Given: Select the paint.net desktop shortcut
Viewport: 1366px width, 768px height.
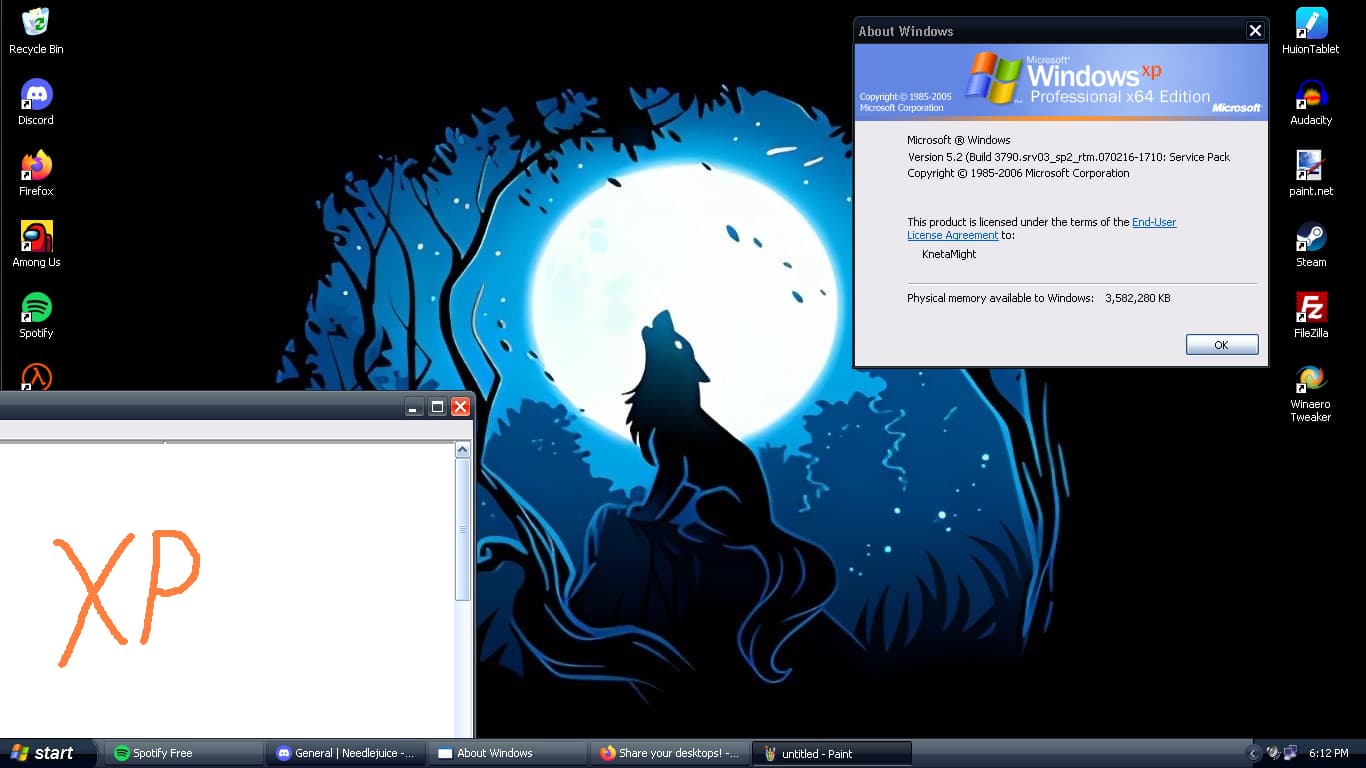Looking at the screenshot, I should (x=1310, y=173).
